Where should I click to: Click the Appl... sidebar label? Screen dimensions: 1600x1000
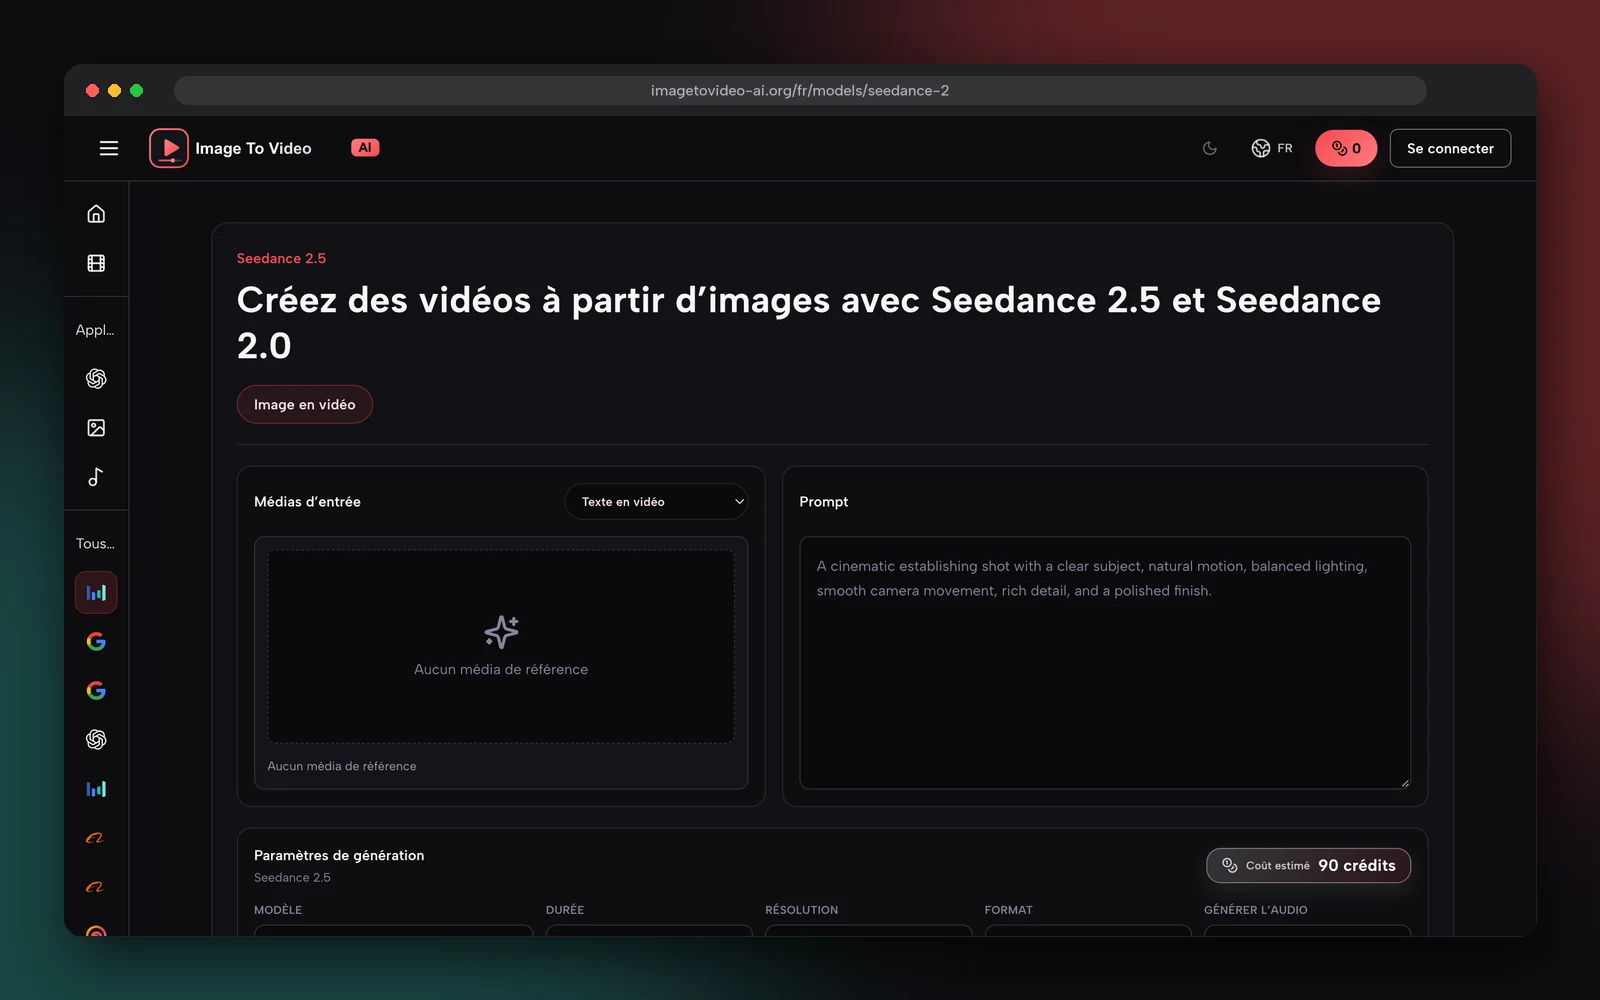coord(95,330)
